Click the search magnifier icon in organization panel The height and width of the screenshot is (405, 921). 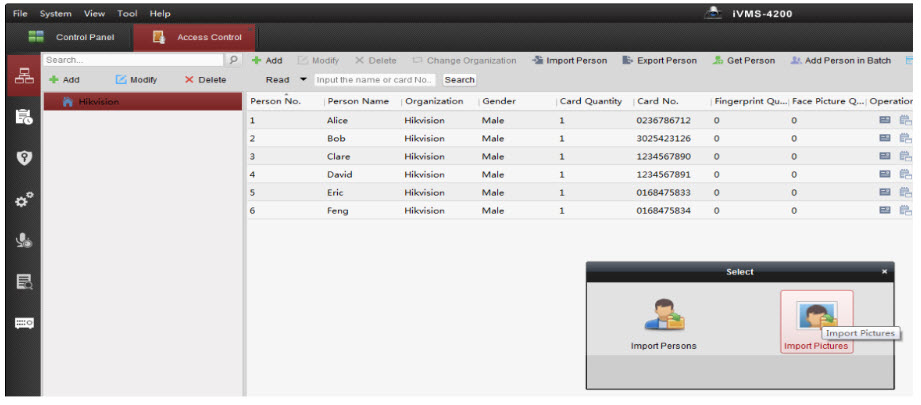[234, 60]
